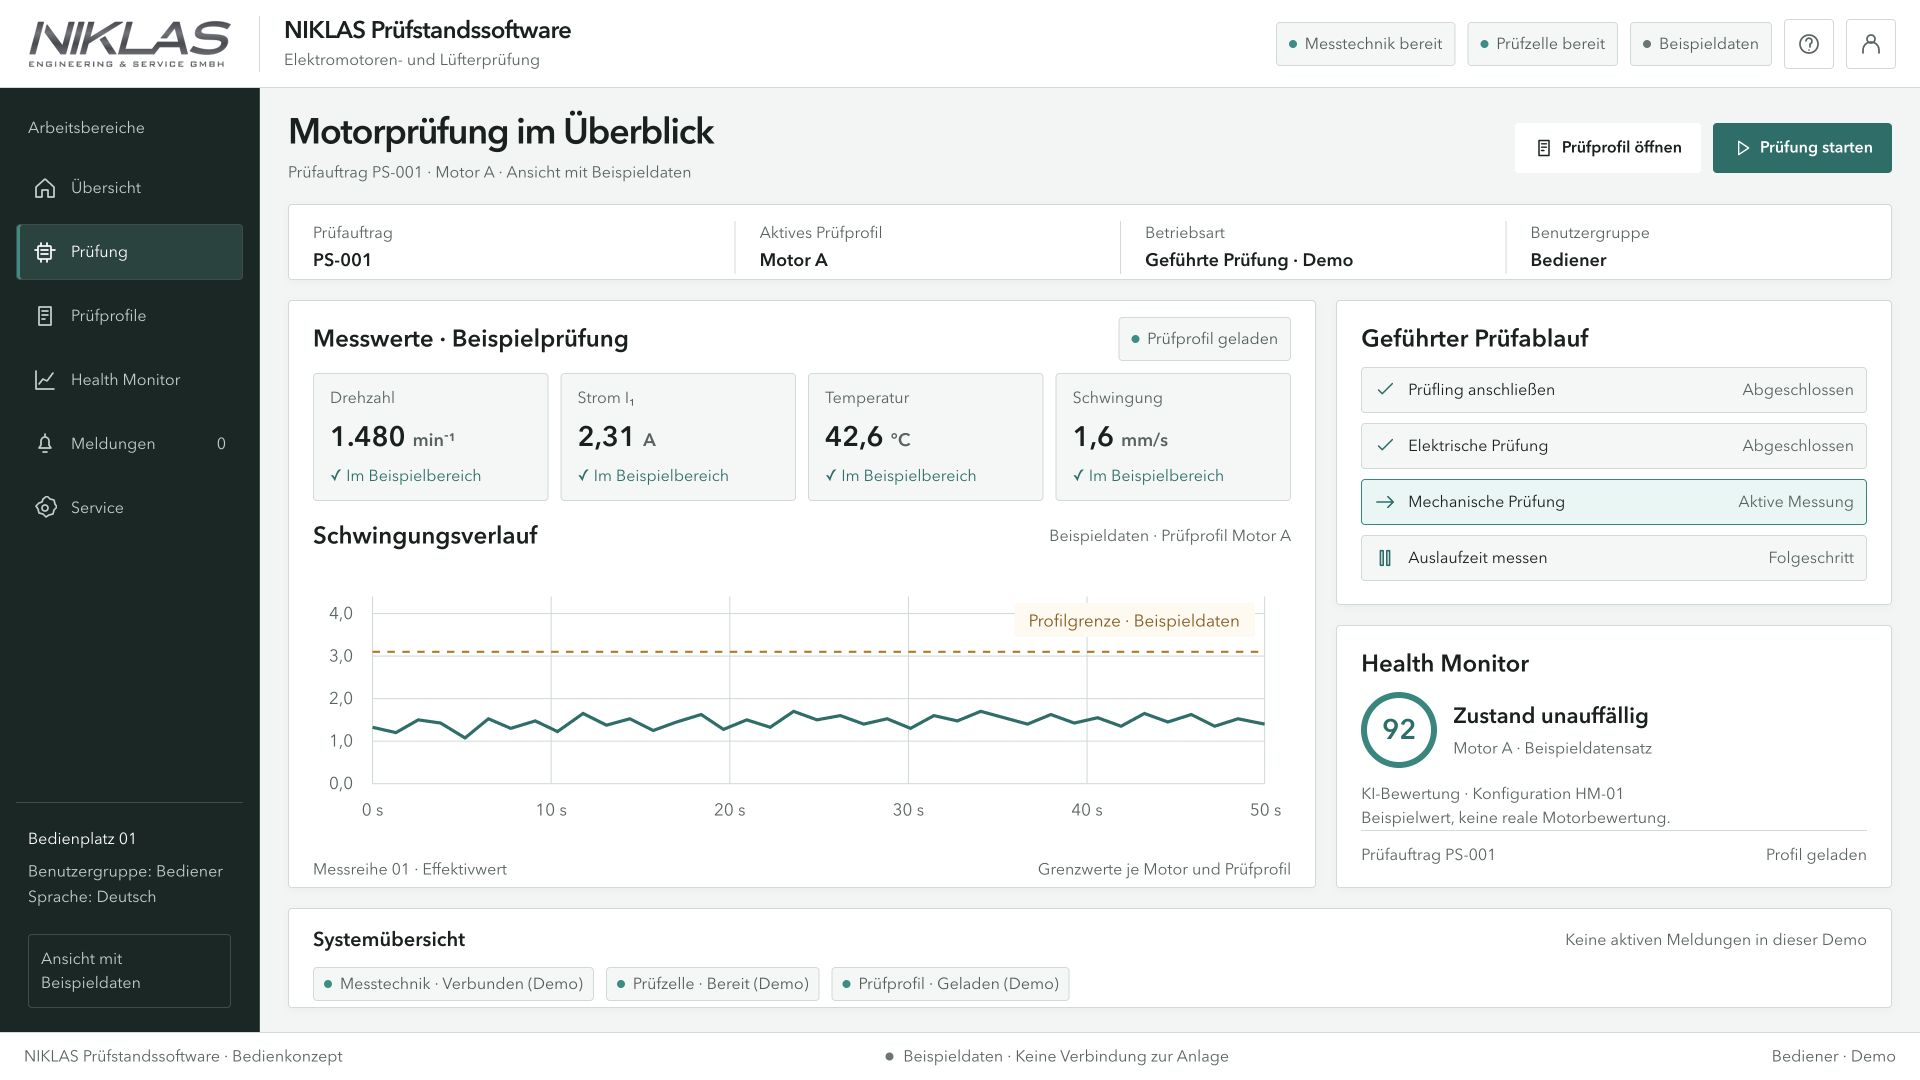Open Health Monitor from the sidebar
1920x1080 pixels.
click(130, 380)
